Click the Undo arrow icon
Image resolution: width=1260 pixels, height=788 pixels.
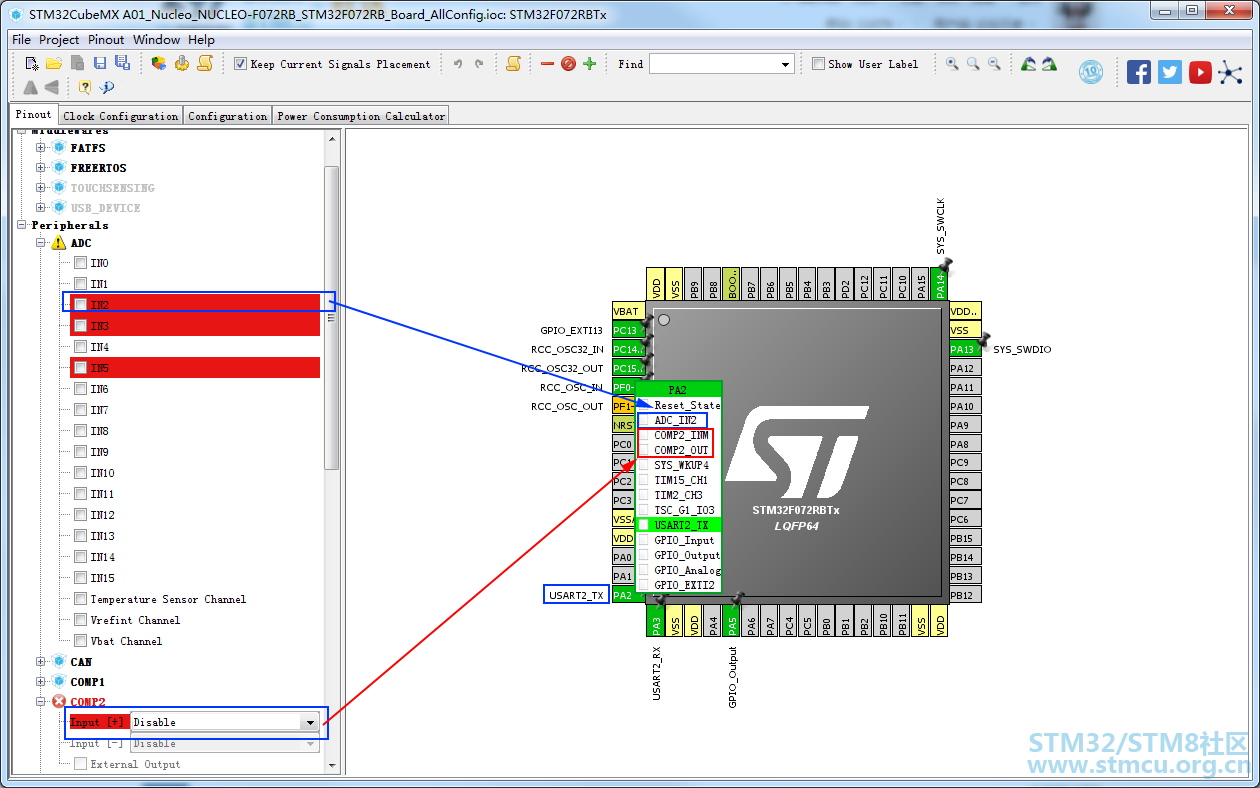pyautogui.click(x=458, y=64)
